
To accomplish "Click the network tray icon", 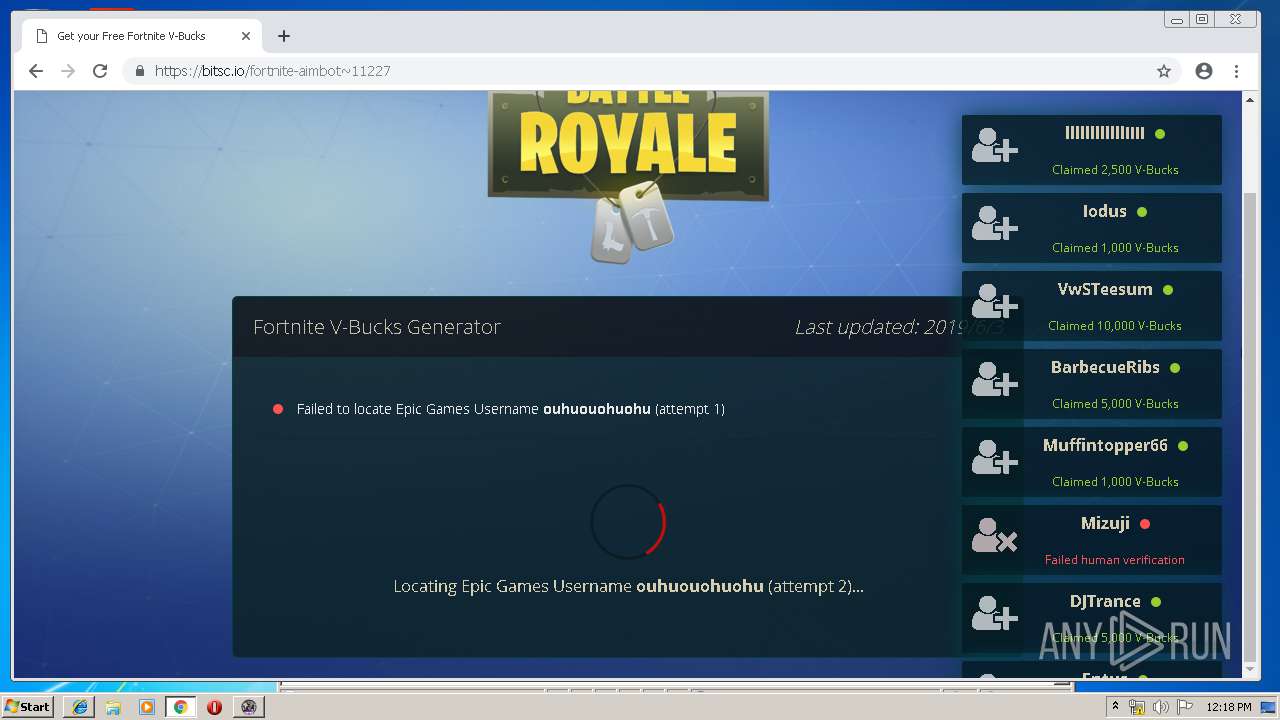I will click(1137, 707).
